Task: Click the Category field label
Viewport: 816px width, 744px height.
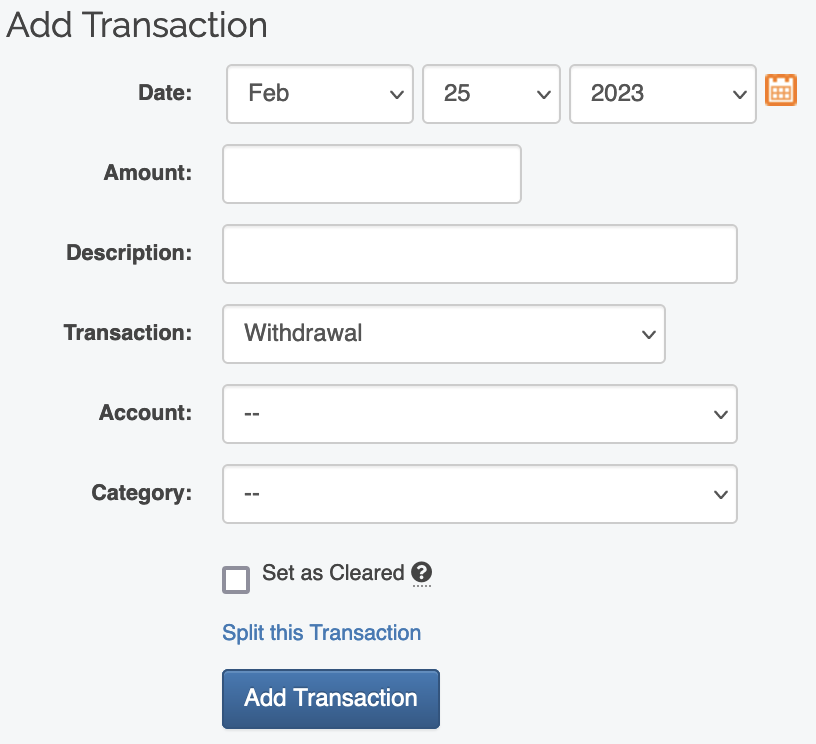Action: tap(141, 493)
